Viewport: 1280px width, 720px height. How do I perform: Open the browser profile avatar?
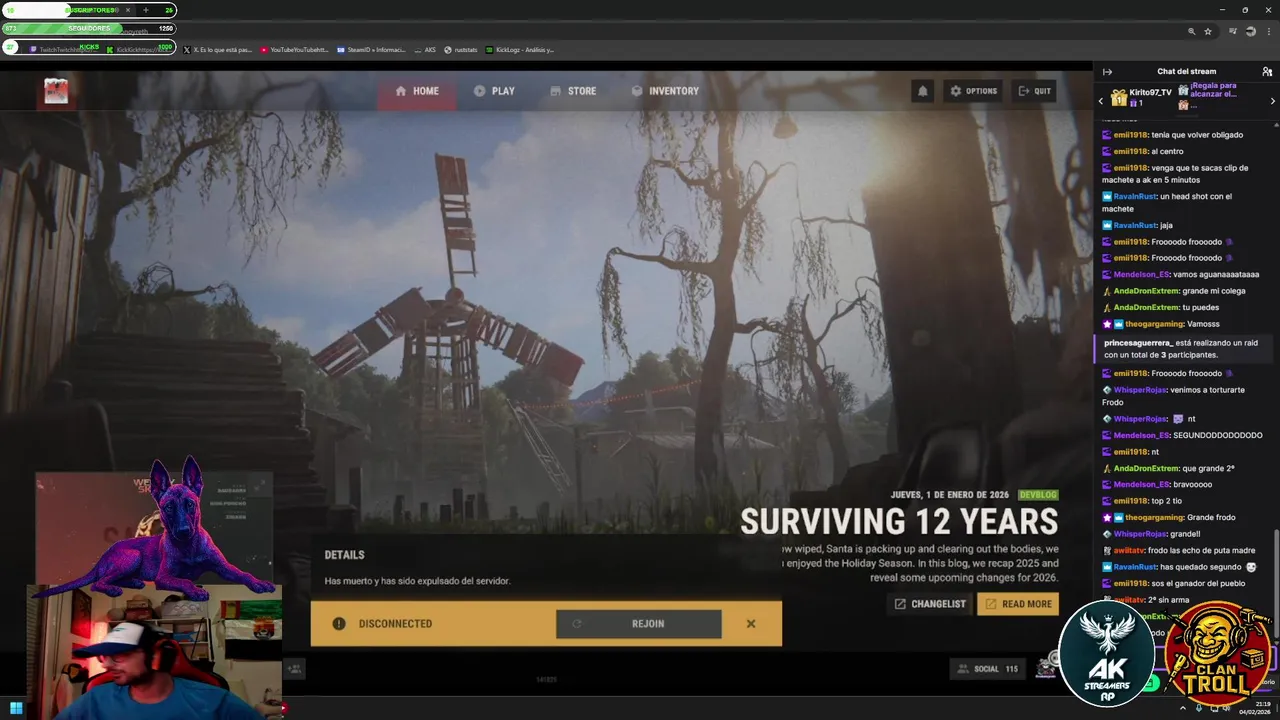[x=1250, y=32]
